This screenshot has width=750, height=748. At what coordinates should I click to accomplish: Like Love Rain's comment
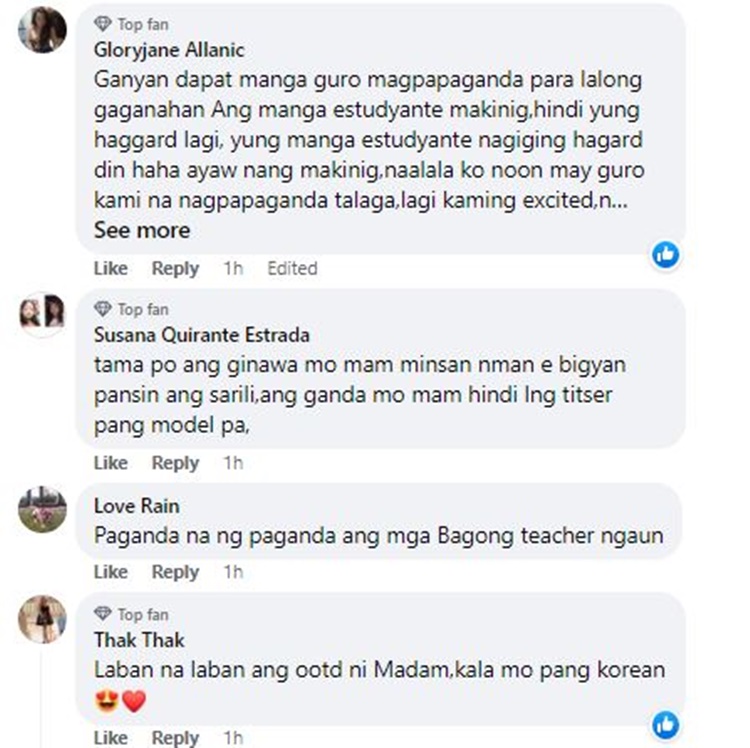[x=110, y=572]
